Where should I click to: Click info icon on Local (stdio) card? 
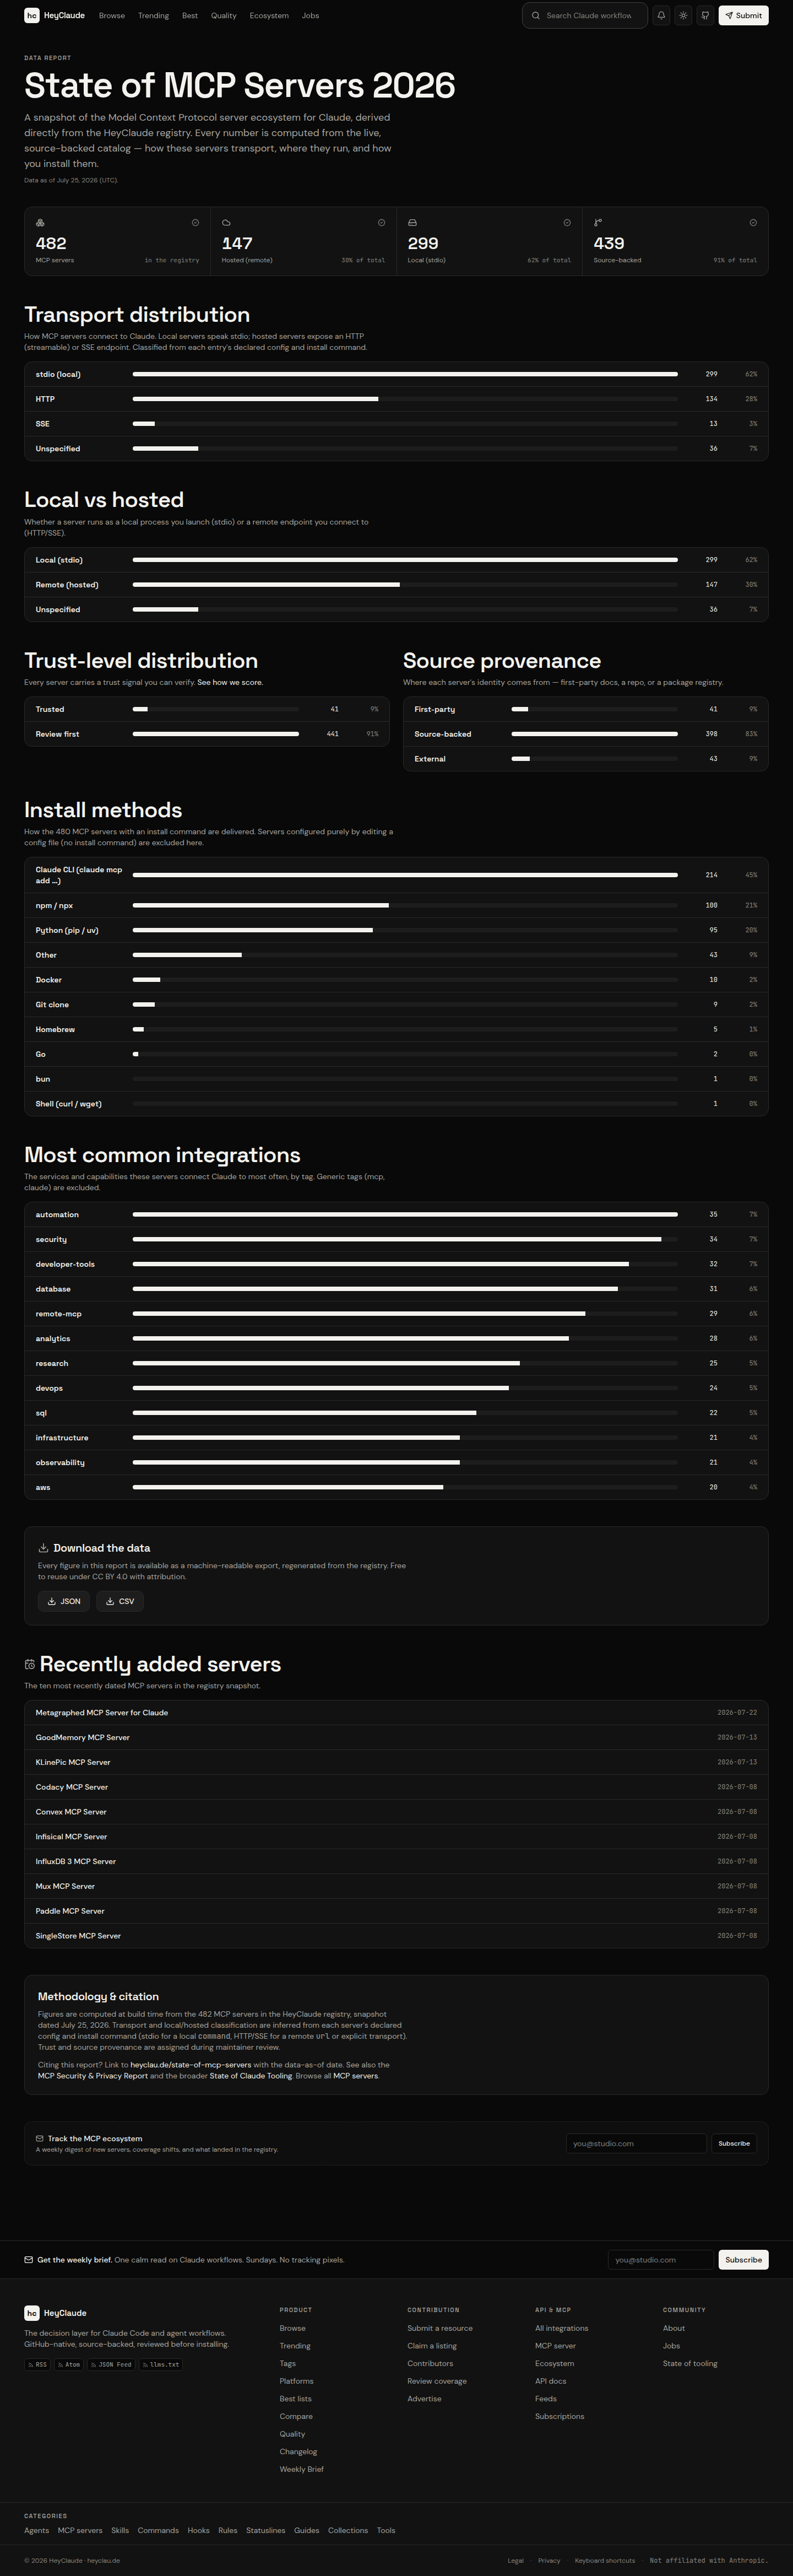(x=567, y=223)
